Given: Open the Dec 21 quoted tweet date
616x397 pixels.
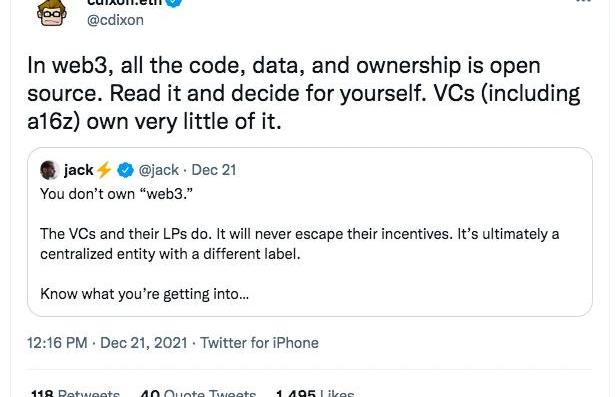Looking at the screenshot, I should click(214, 170).
